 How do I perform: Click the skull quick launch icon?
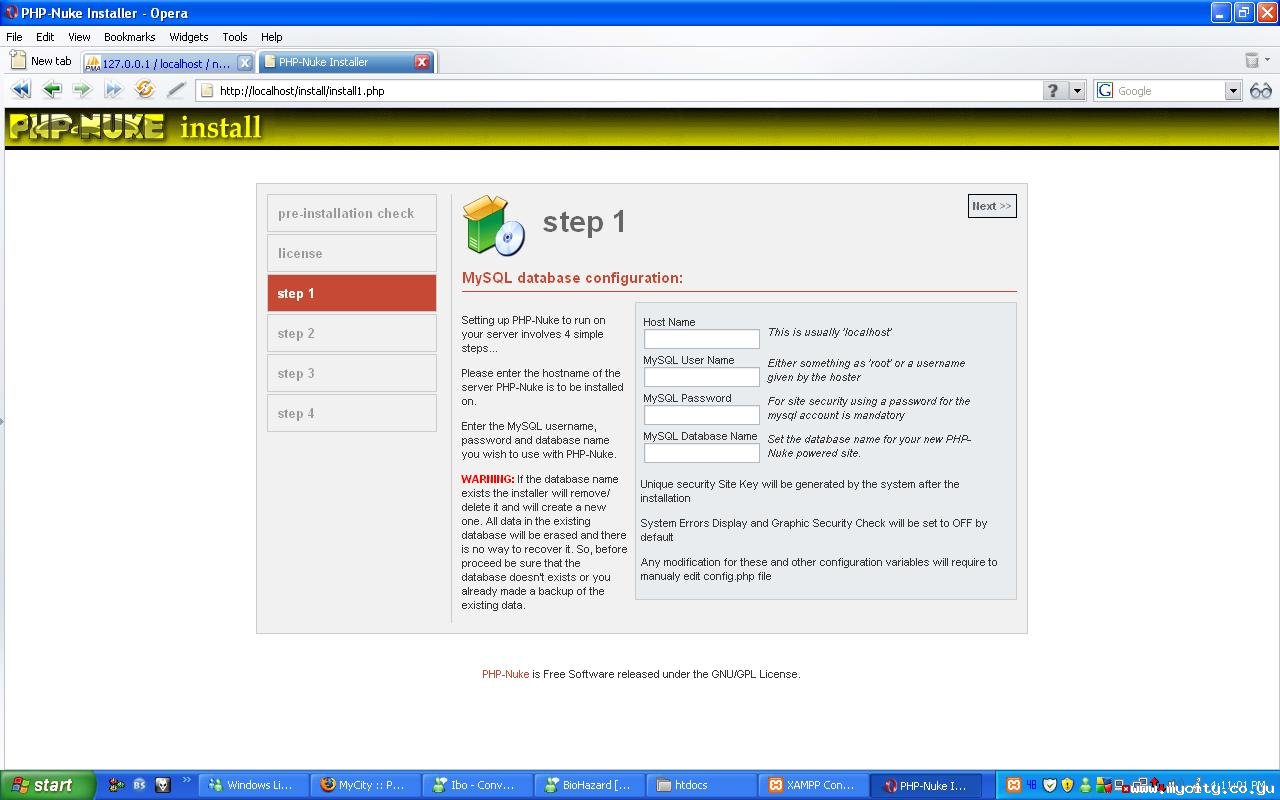click(x=163, y=785)
